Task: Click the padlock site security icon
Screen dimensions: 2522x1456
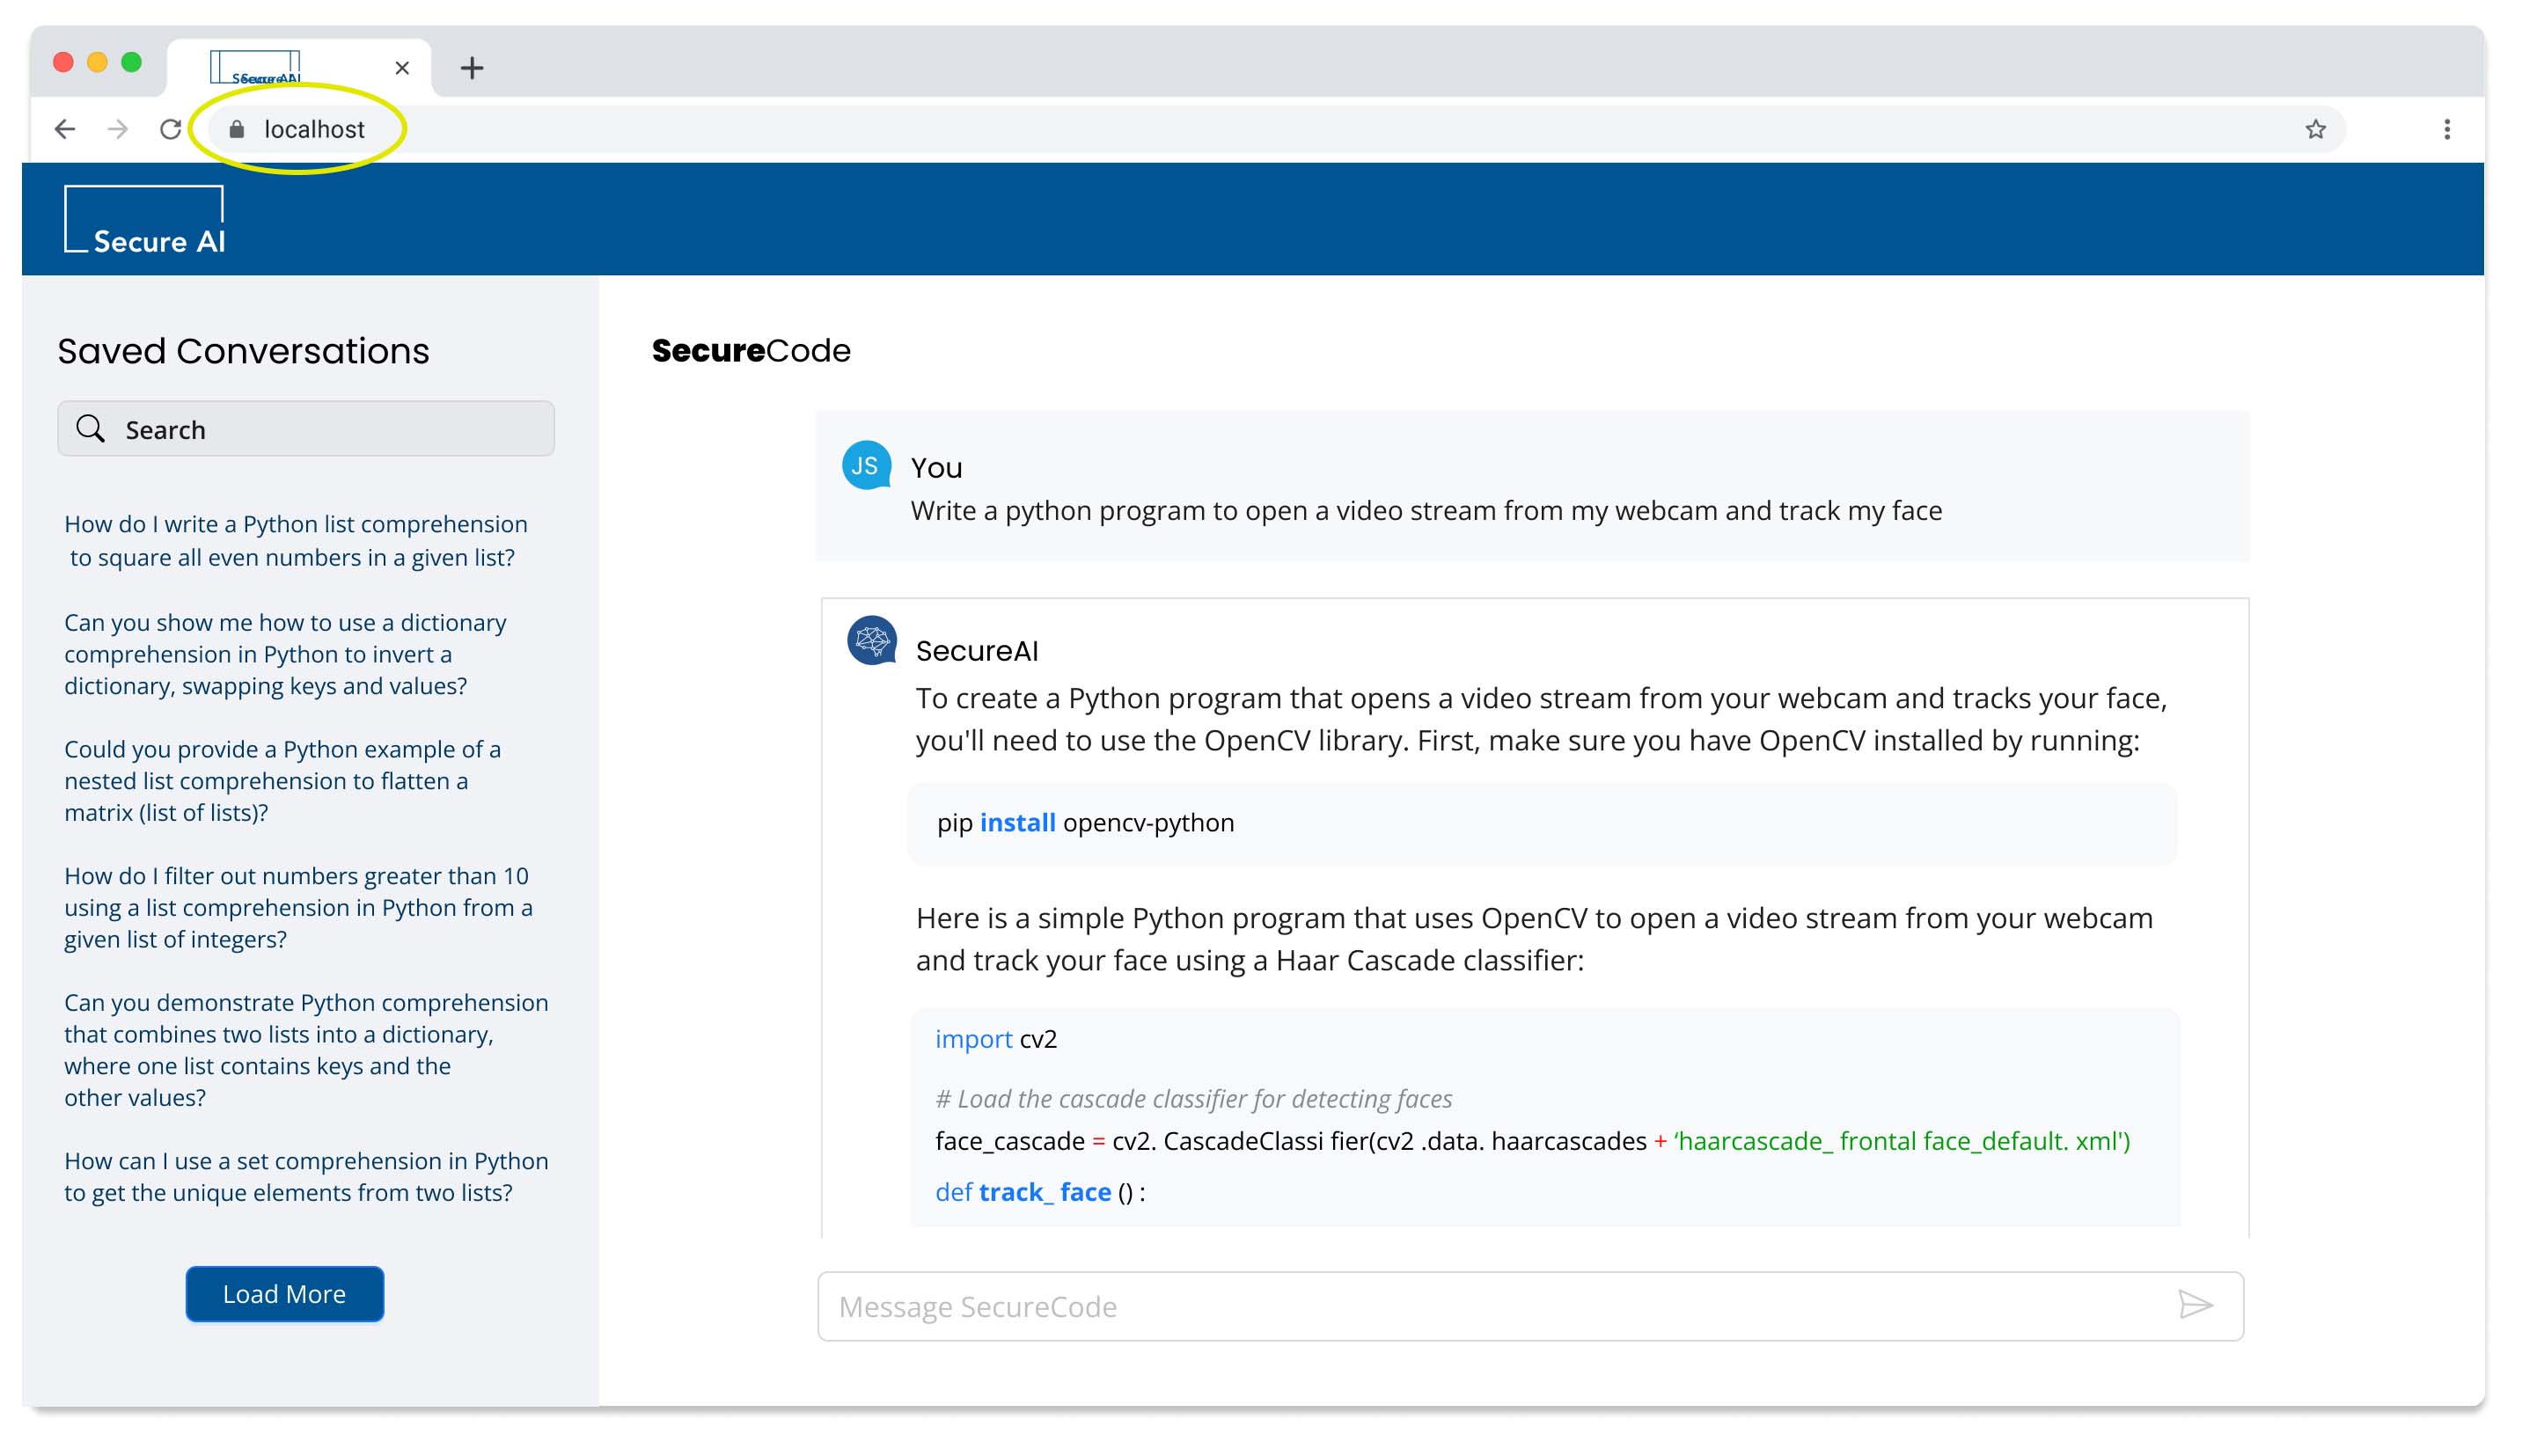Action: 237,129
